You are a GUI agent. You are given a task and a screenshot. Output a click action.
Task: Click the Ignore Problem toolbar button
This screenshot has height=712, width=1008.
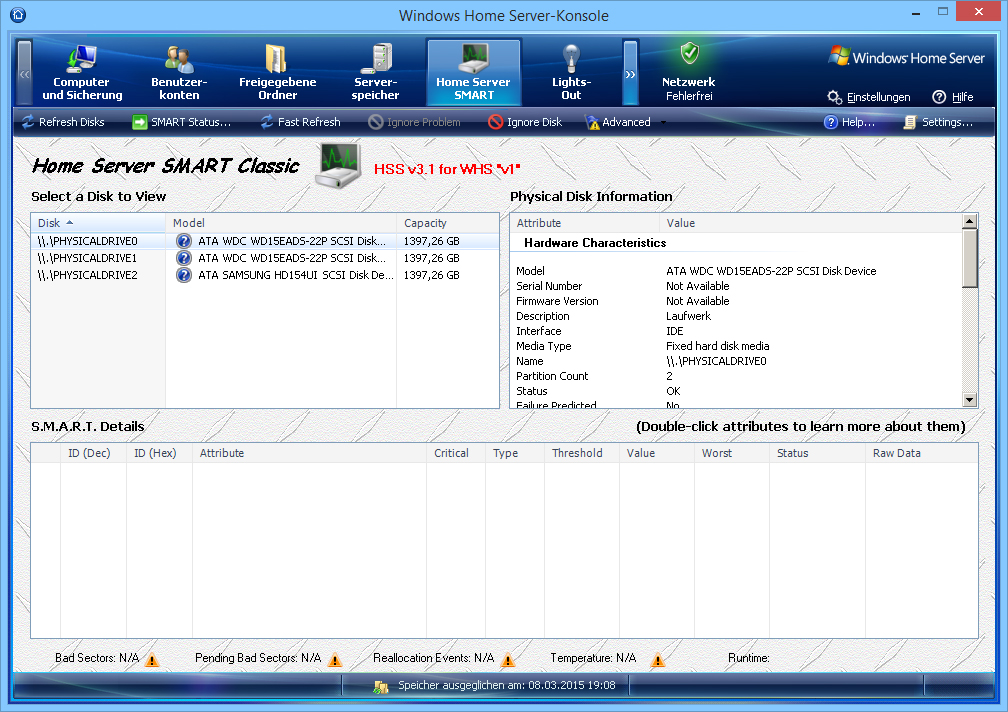pyautogui.click(x=414, y=122)
